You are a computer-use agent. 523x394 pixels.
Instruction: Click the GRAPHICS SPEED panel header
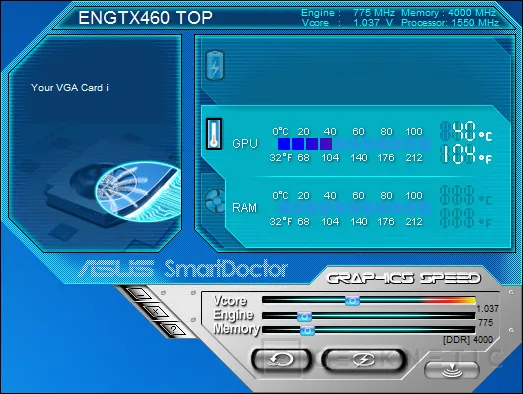coord(404,278)
